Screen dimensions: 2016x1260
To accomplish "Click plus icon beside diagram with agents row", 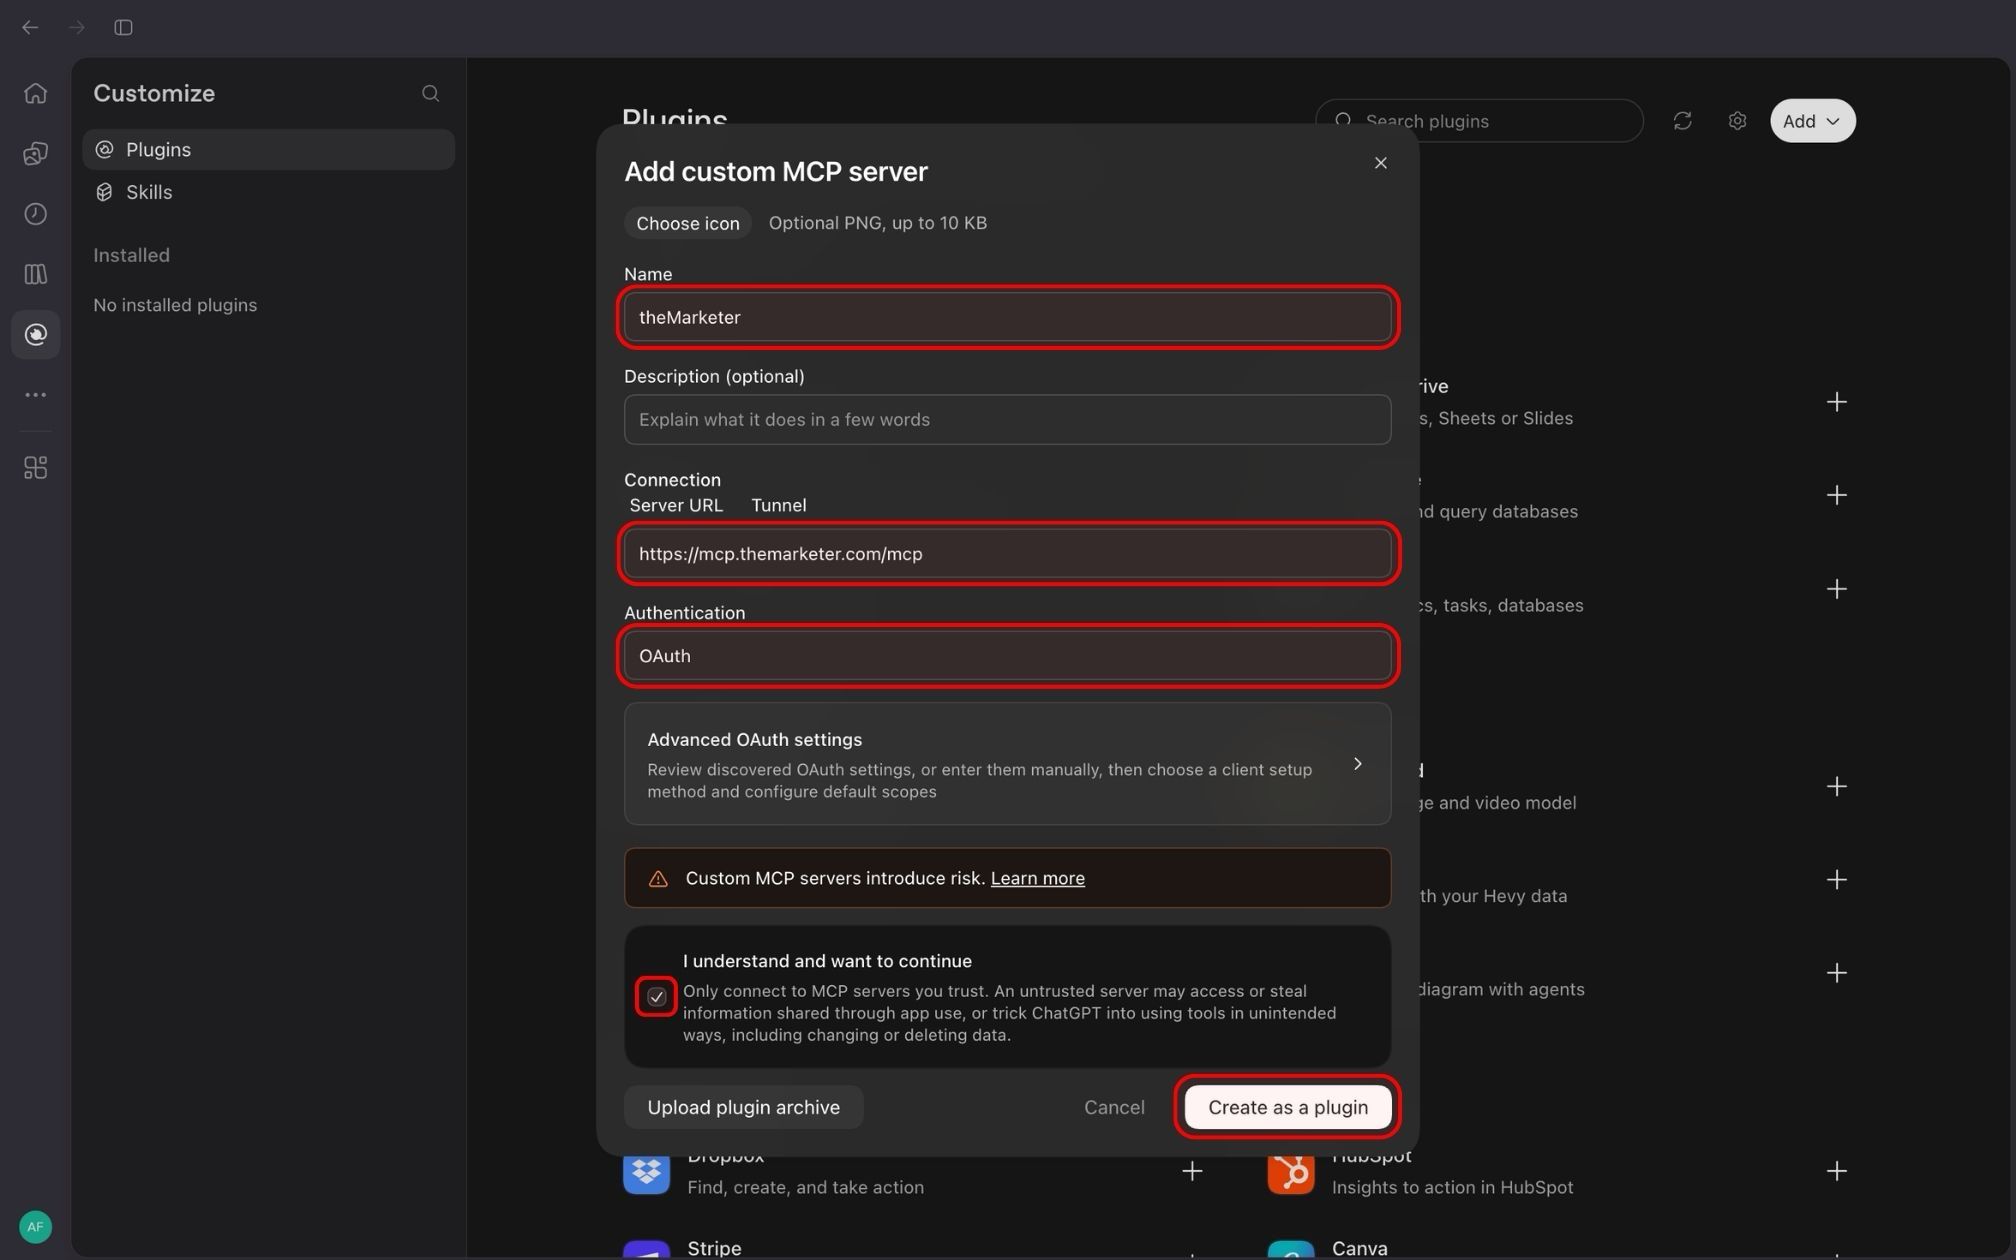I will (1836, 973).
